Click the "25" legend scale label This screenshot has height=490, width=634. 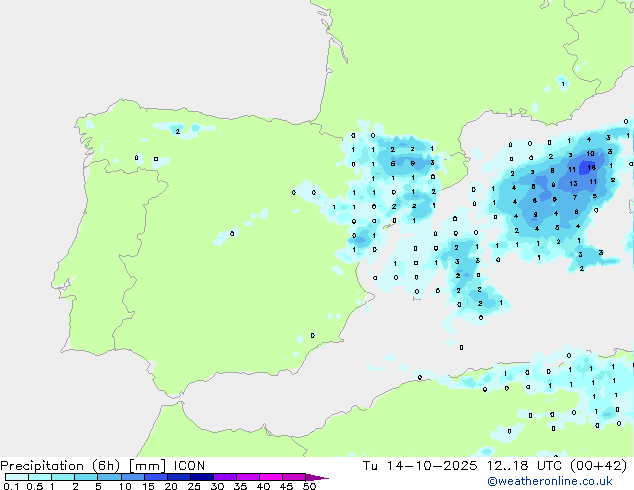point(194,486)
